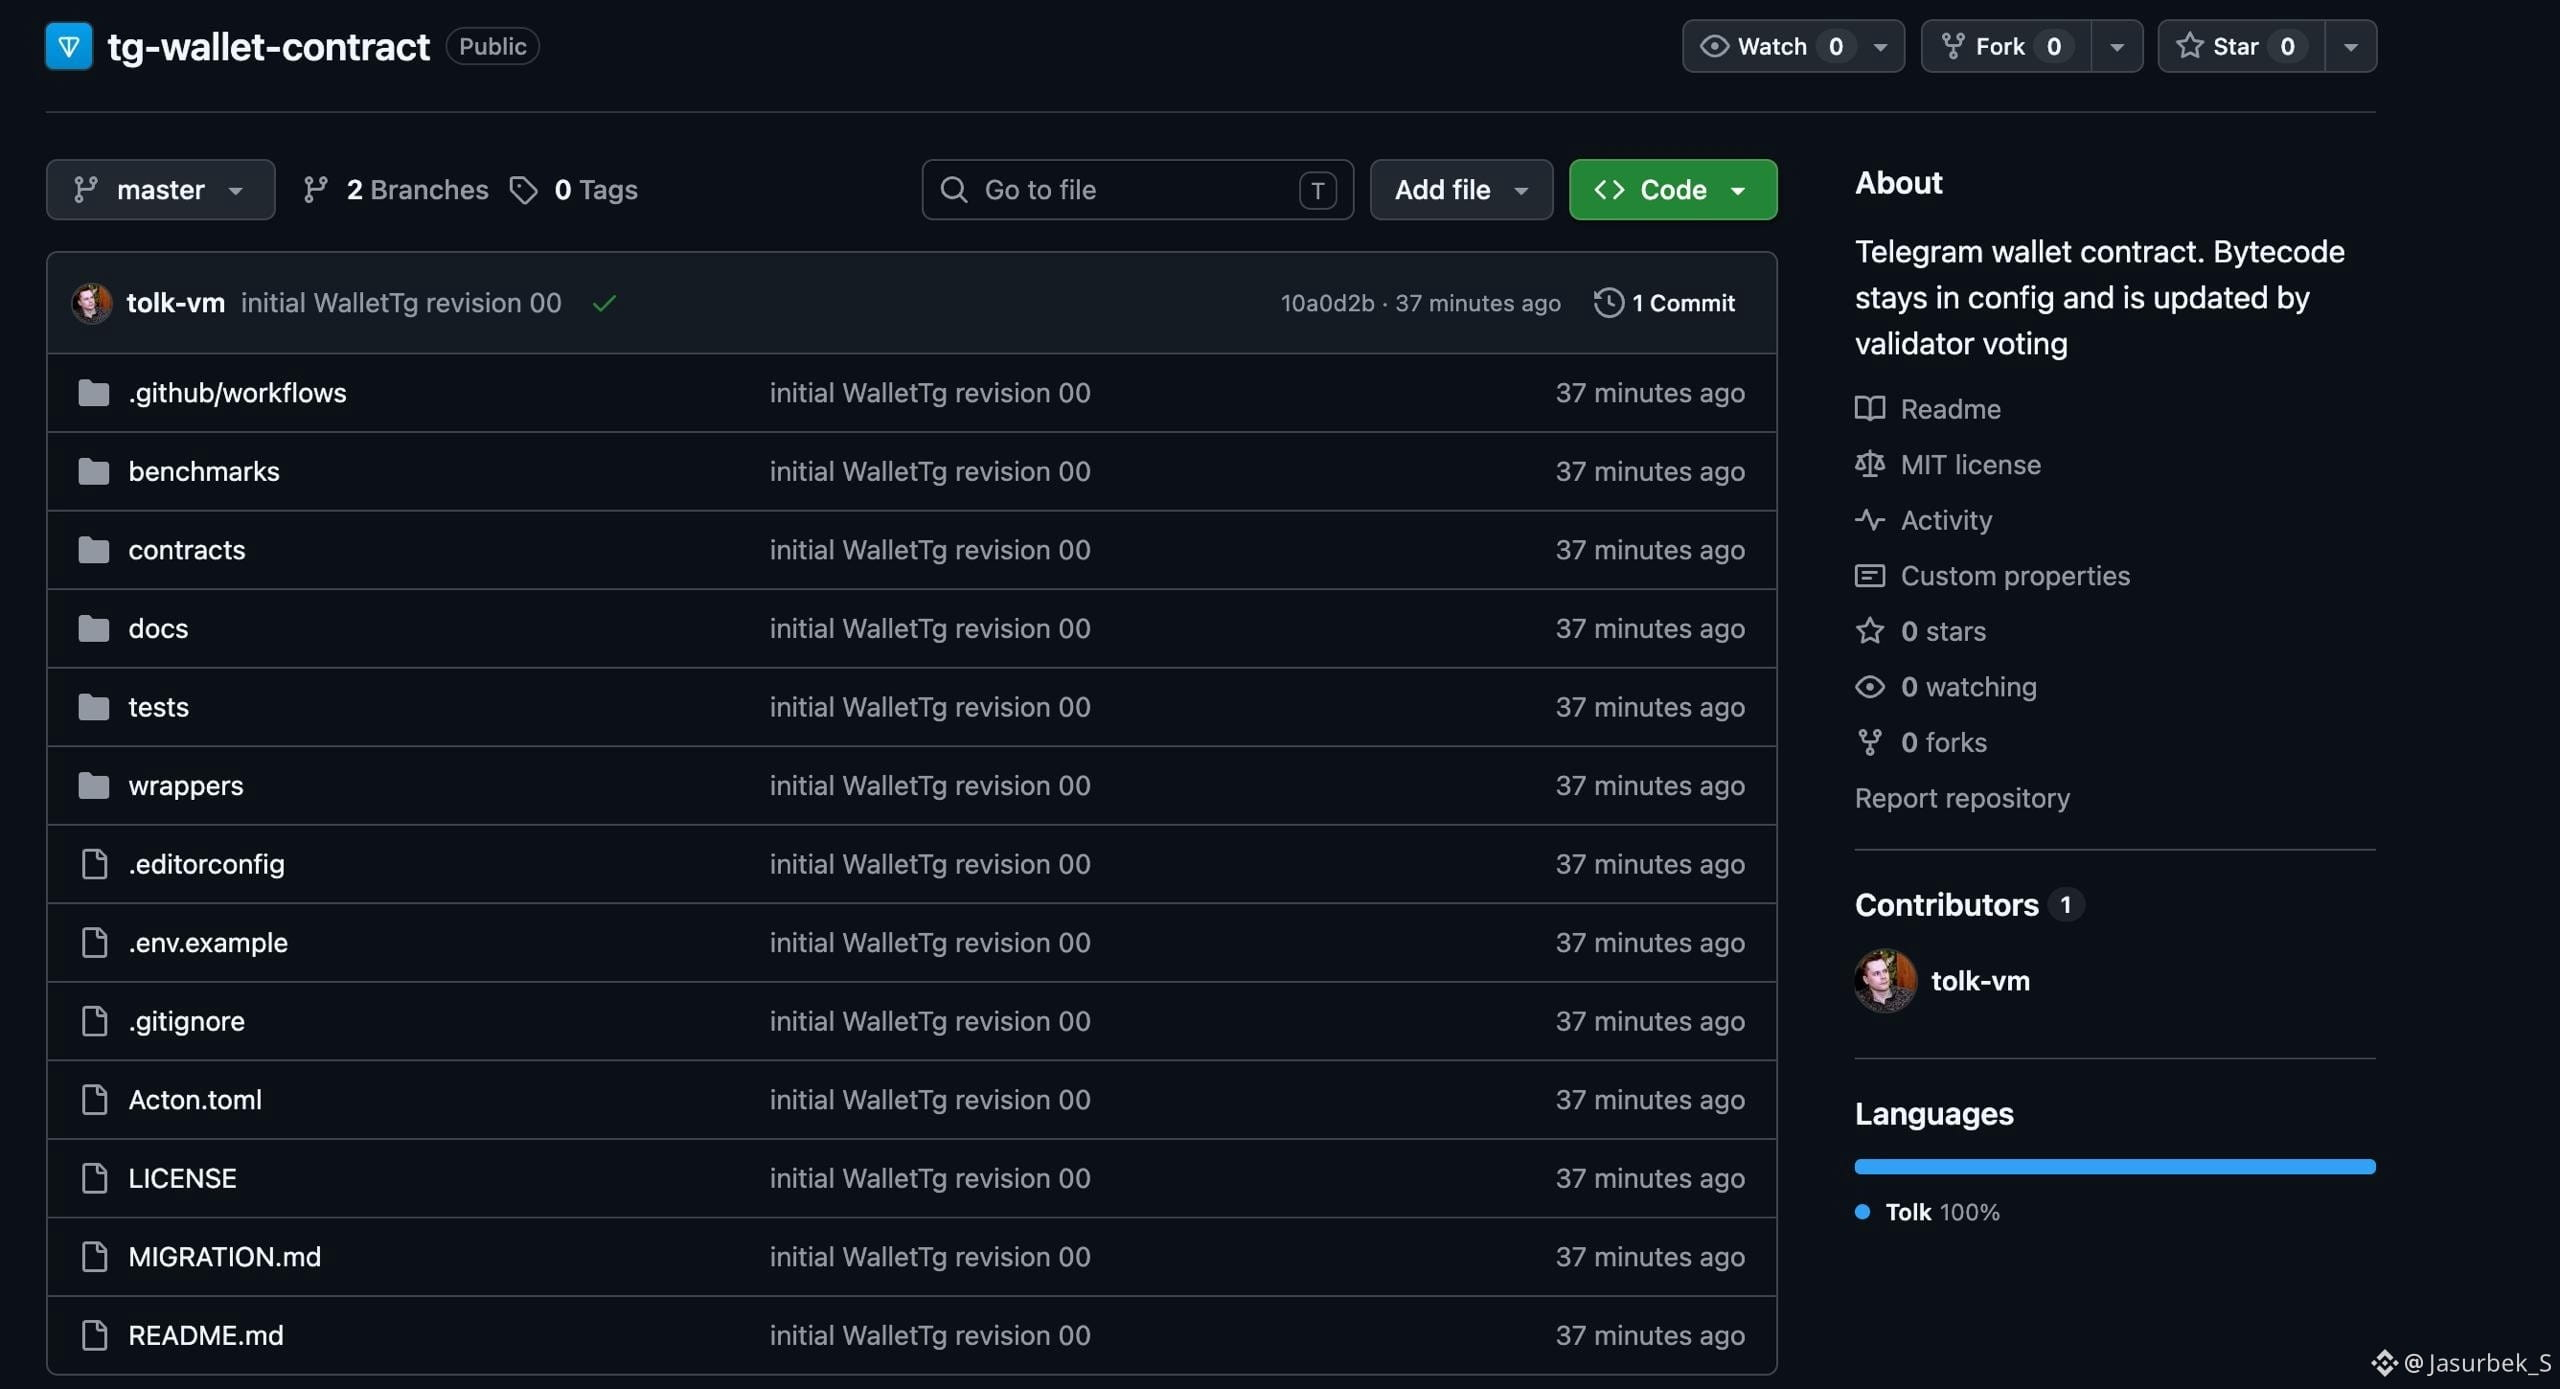The width and height of the screenshot is (2560, 1389).
Task: Click the tests folder icon
Action: [94, 707]
